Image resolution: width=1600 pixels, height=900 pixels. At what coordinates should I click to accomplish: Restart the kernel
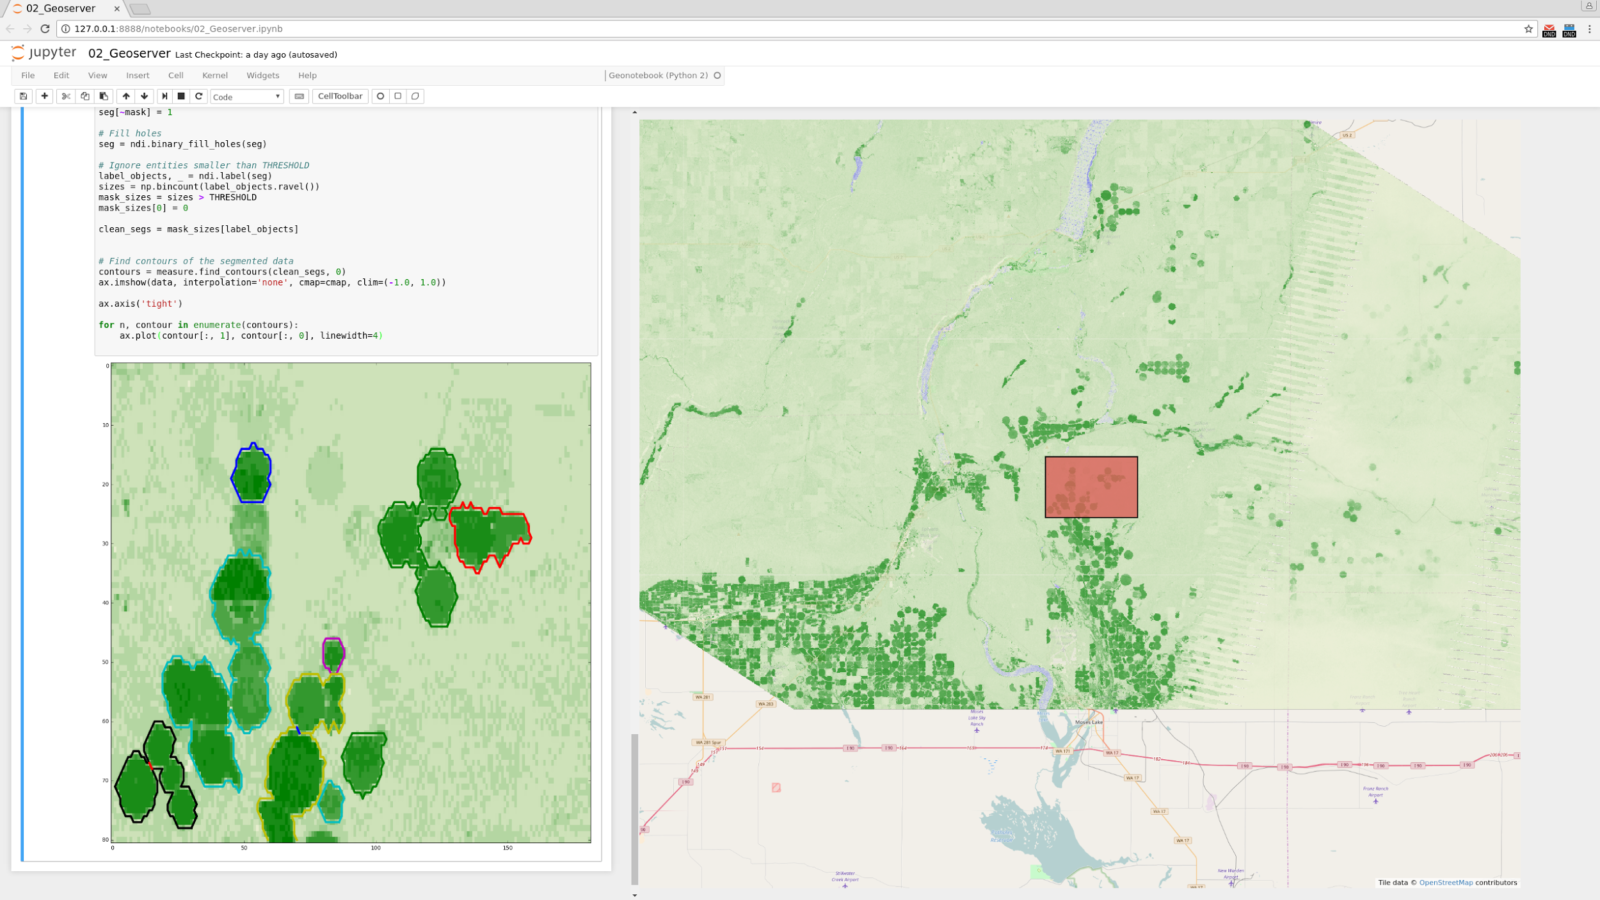click(x=198, y=96)
